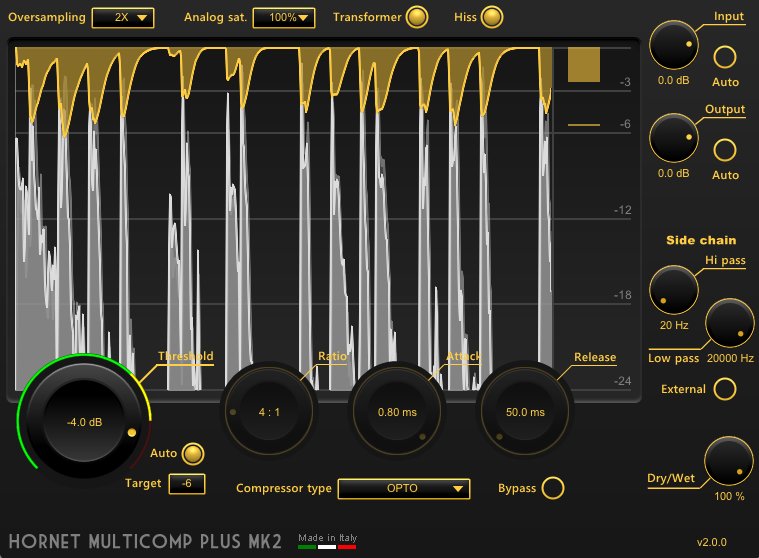759x558 pixels.
Task: Click the Input gain knob
Action: [x=673, y=45]
